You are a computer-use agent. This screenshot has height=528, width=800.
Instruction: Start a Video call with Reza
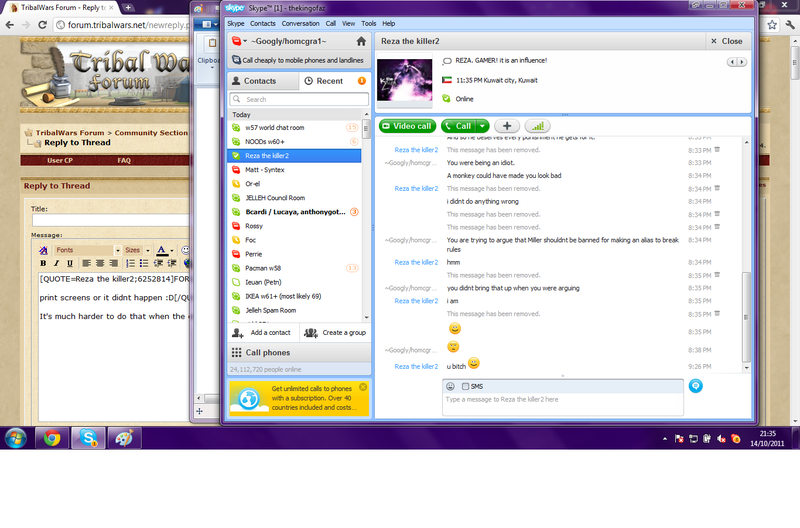click(x=407, y=126)
